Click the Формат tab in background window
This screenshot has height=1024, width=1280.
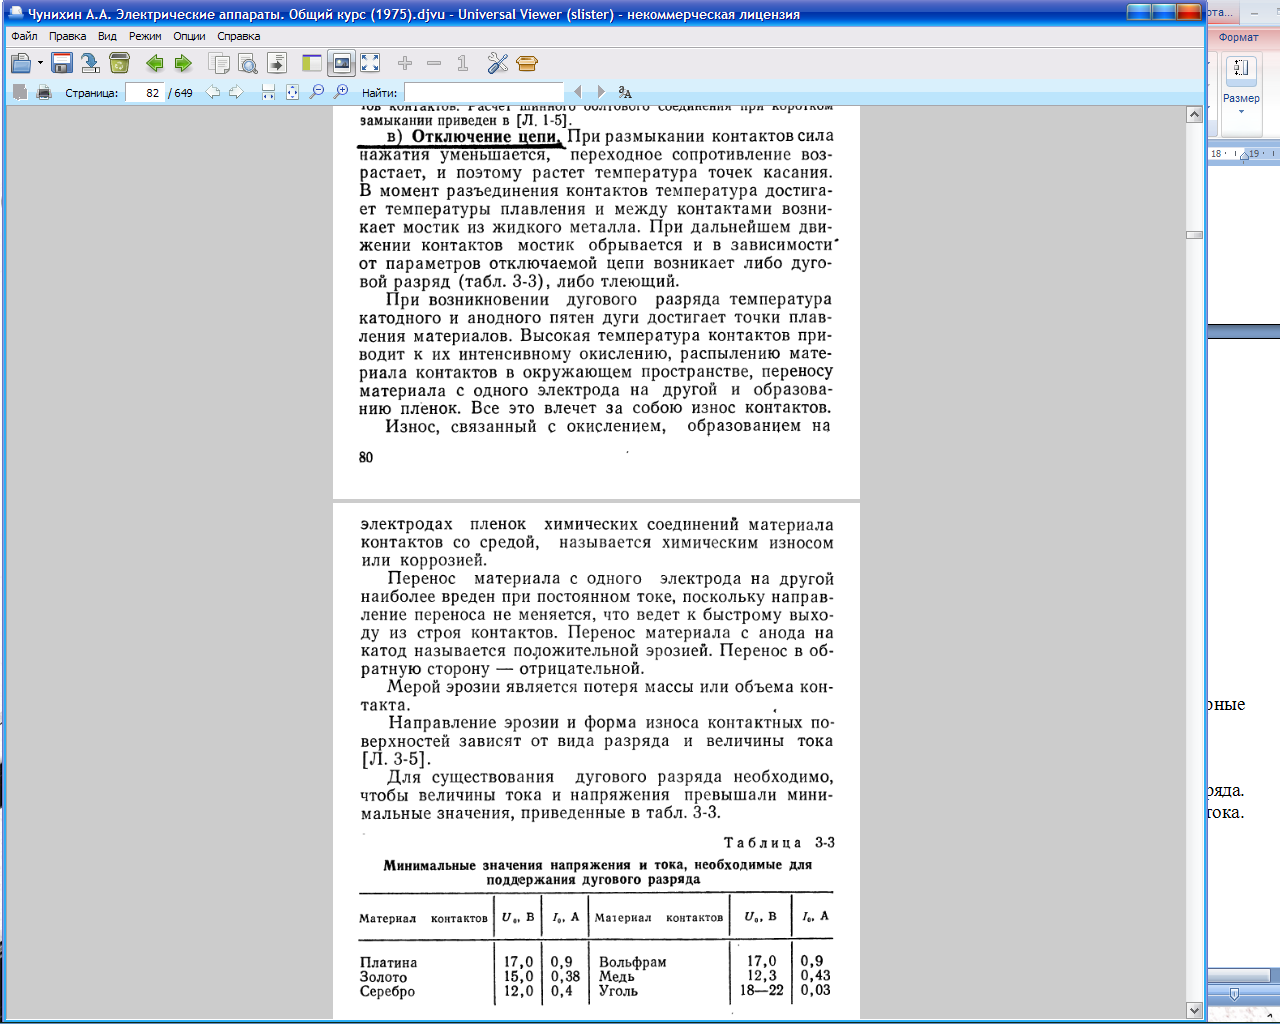tap(1238, 37)
